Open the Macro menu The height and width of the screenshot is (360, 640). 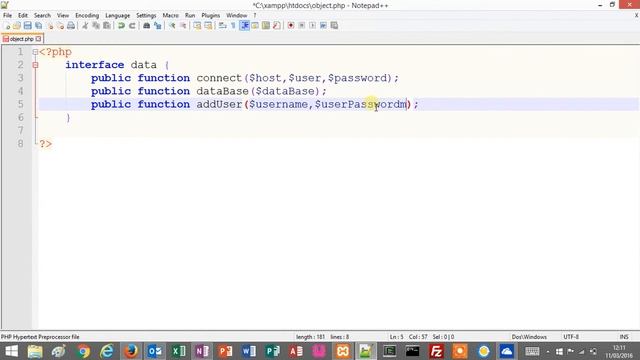[171, 16]
